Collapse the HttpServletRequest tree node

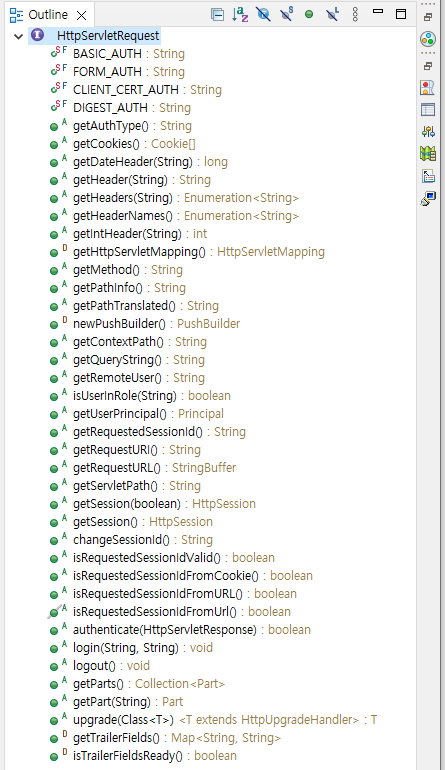[x=19, y=36]
